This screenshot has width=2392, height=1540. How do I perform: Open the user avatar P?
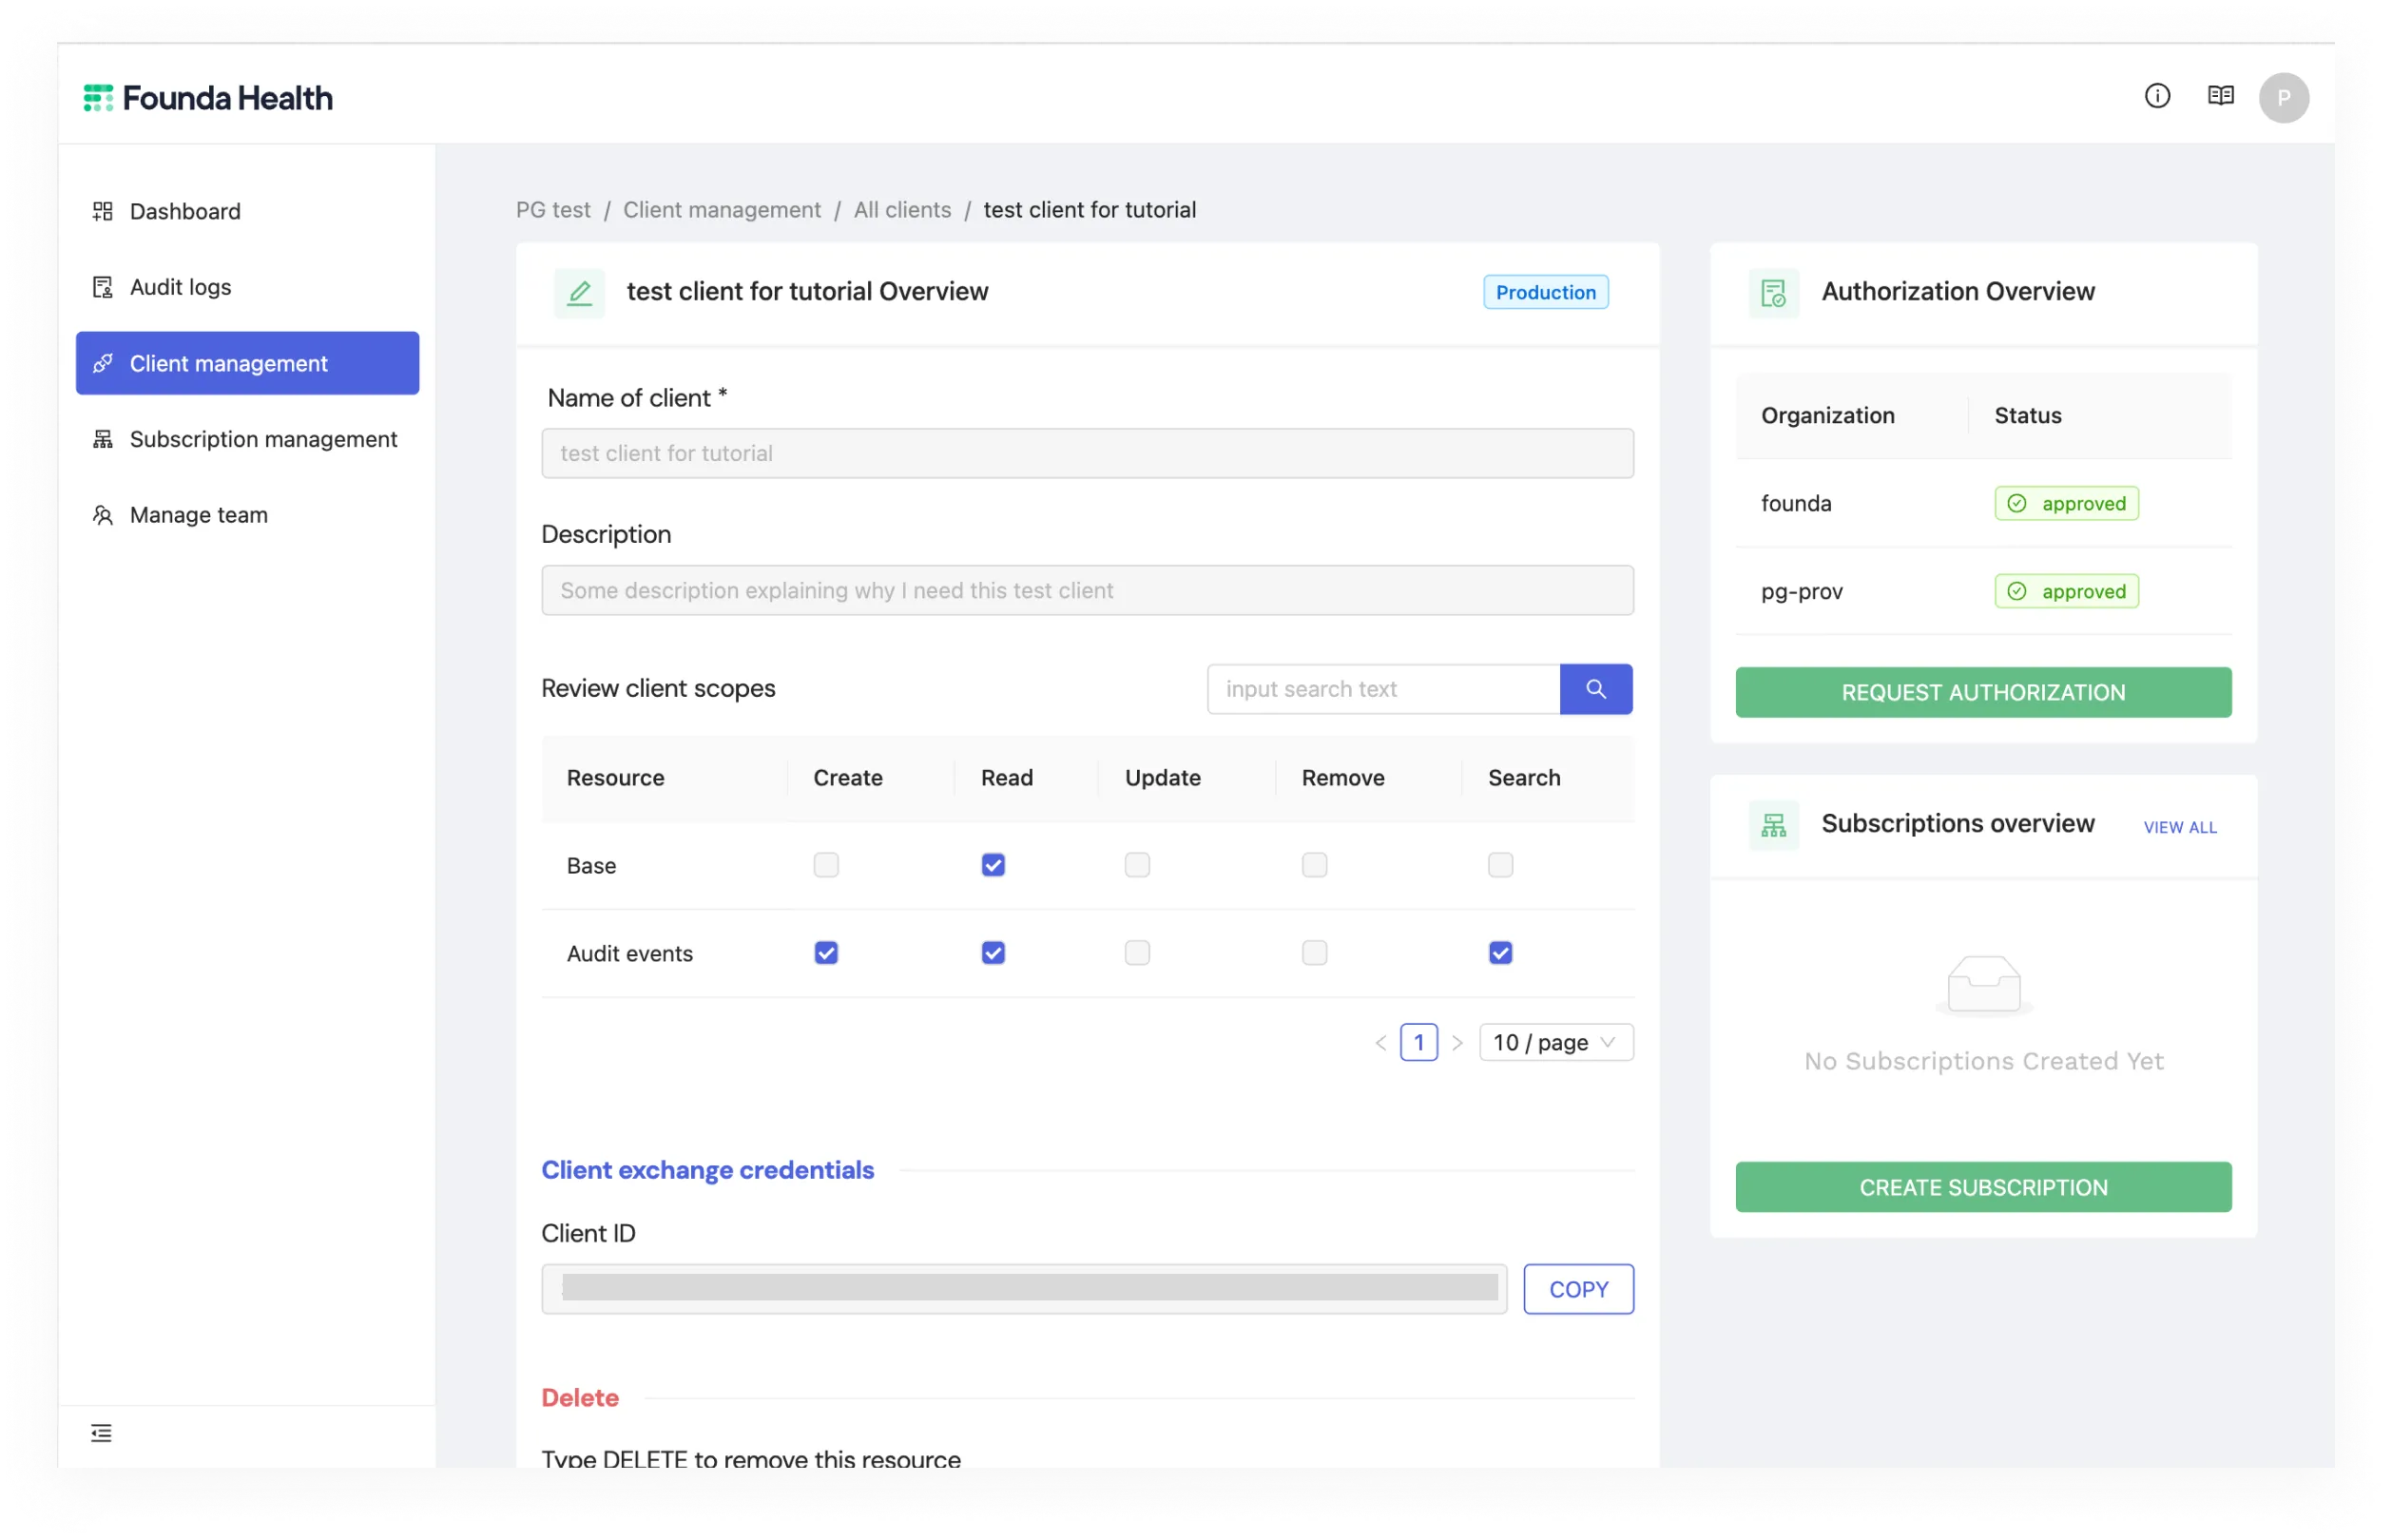click(2283, 98)
